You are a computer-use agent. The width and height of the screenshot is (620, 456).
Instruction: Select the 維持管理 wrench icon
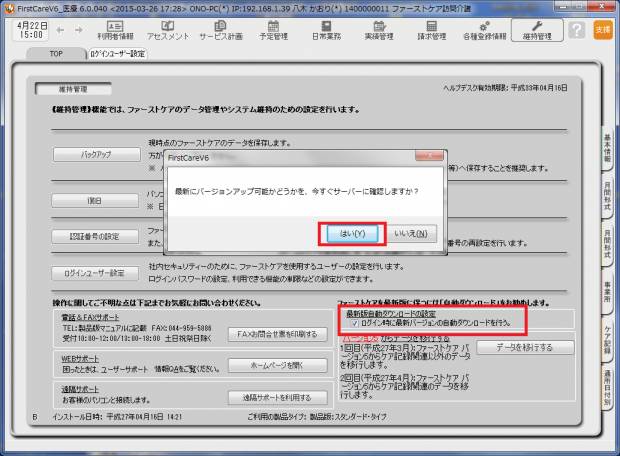[x=537, y=30]
